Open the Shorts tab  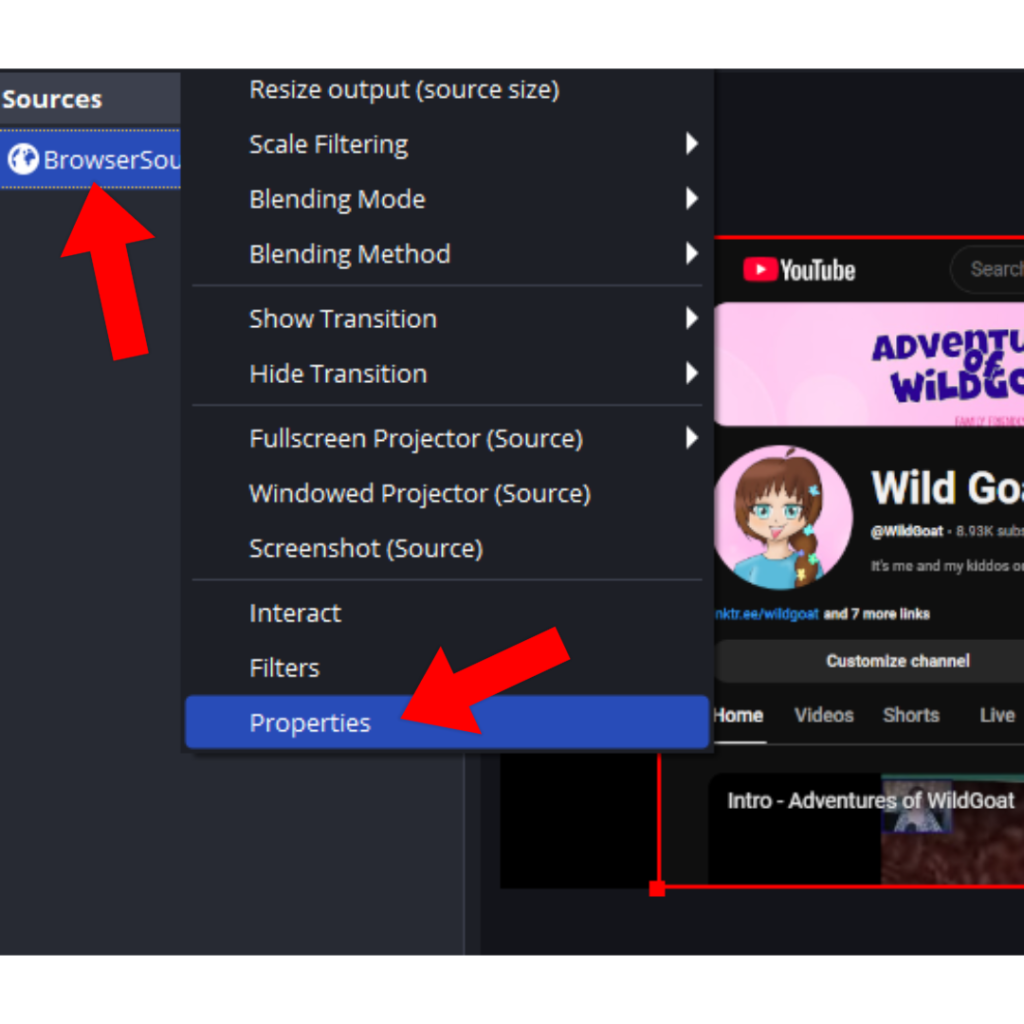pos(911,715)
